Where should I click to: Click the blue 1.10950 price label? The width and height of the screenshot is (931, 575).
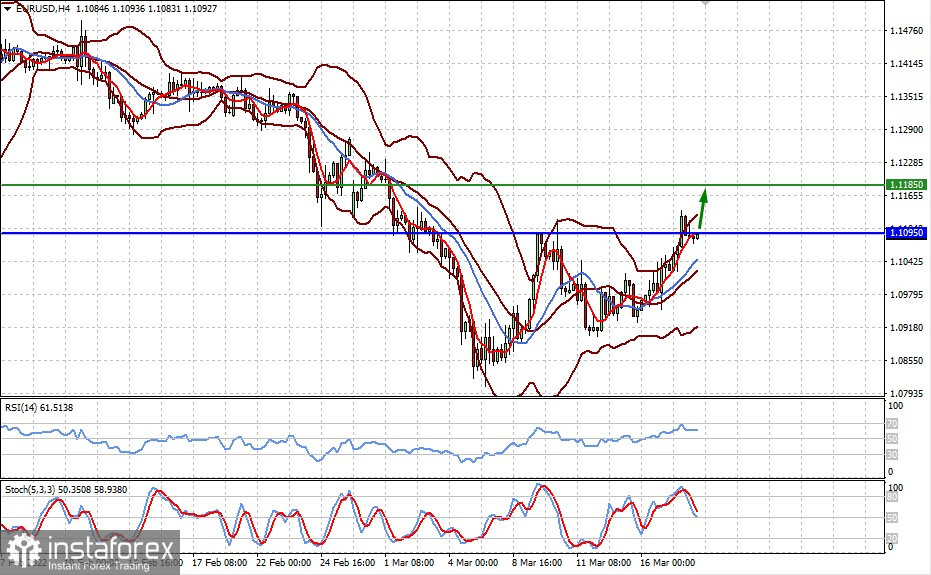tap(906, 233)
